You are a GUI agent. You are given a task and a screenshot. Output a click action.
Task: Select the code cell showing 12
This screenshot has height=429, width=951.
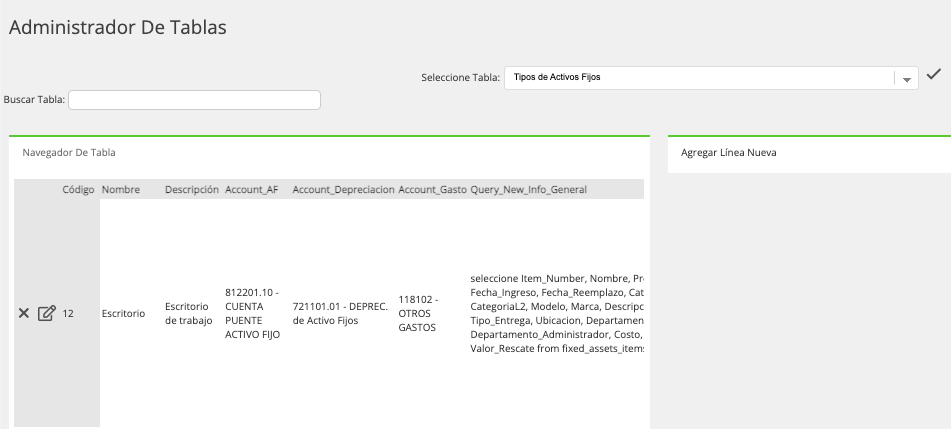pyautogui.click(x=68, y=314)
